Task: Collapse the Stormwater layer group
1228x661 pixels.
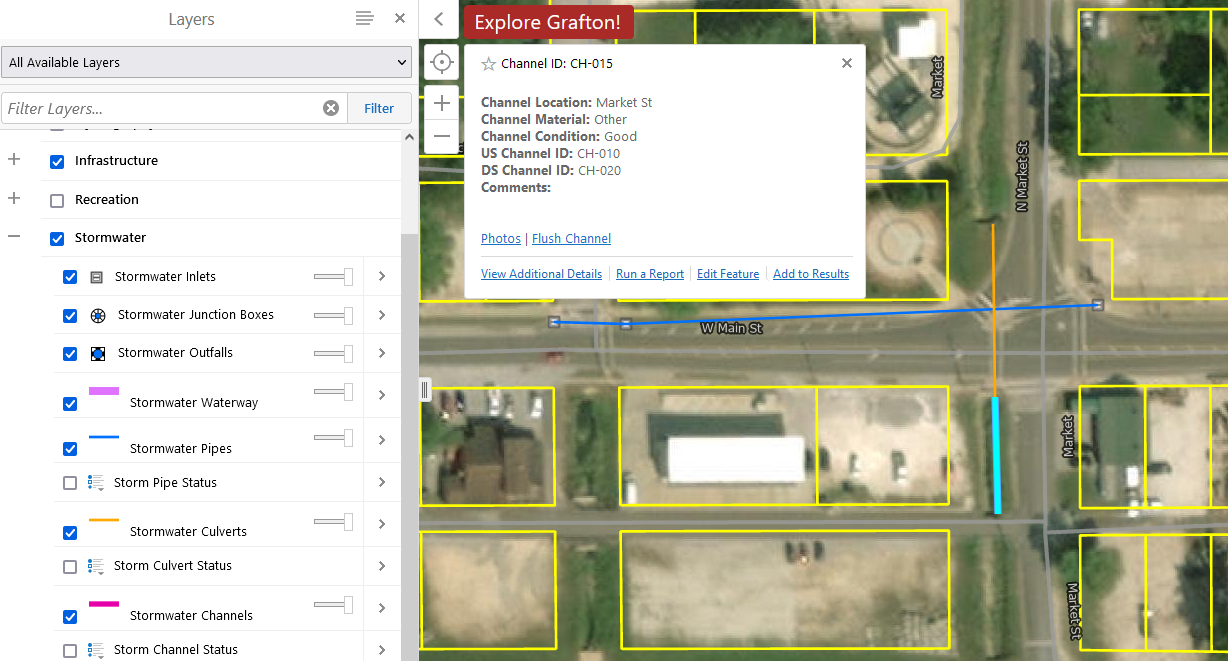Action: point(14,237)
